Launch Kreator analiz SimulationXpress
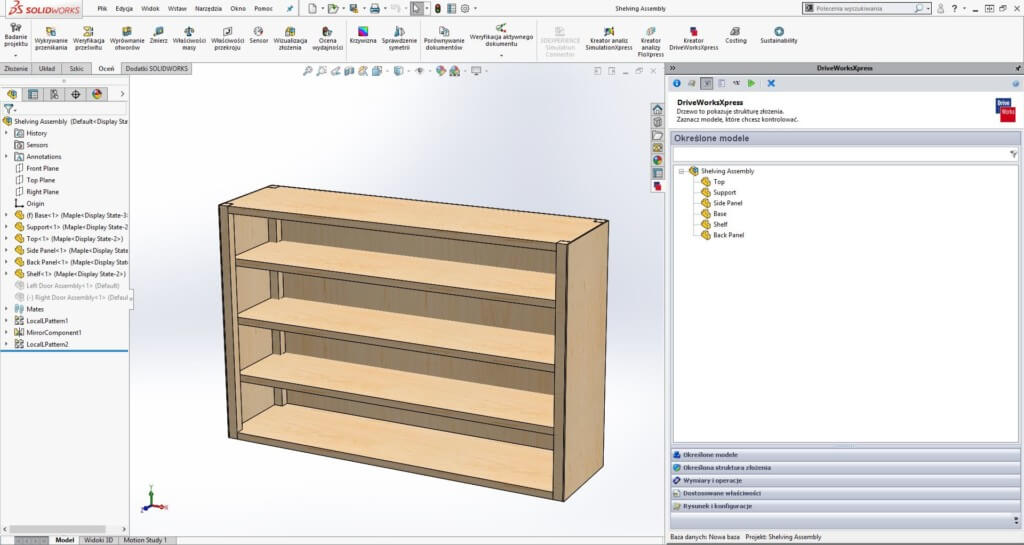This screenshot has width=1024, height=545. coord(609,39)
